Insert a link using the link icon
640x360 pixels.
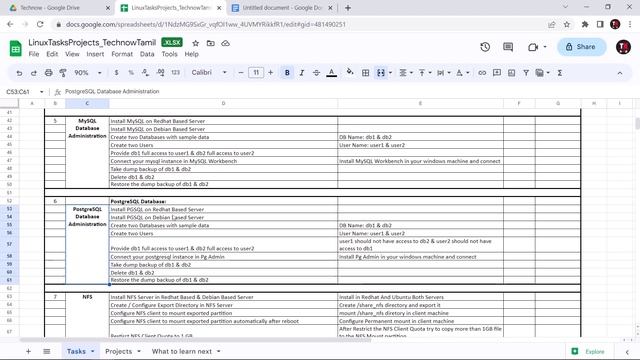click(x=482, y=73)
